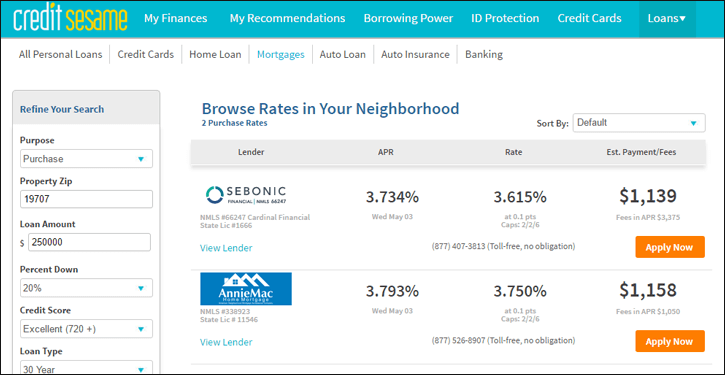
Task: Click the $1,158 estimated payment
Action: pos(648,290)
